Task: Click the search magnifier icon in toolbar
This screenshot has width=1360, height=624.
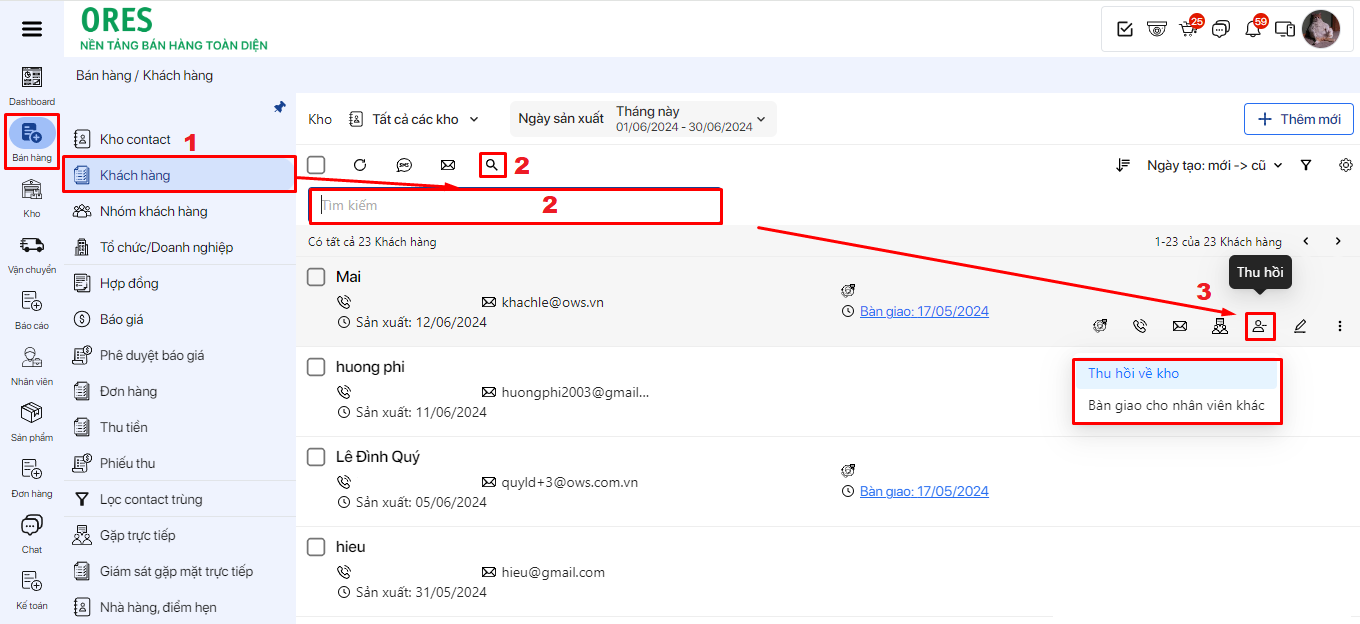Action: tap(491, 165)
